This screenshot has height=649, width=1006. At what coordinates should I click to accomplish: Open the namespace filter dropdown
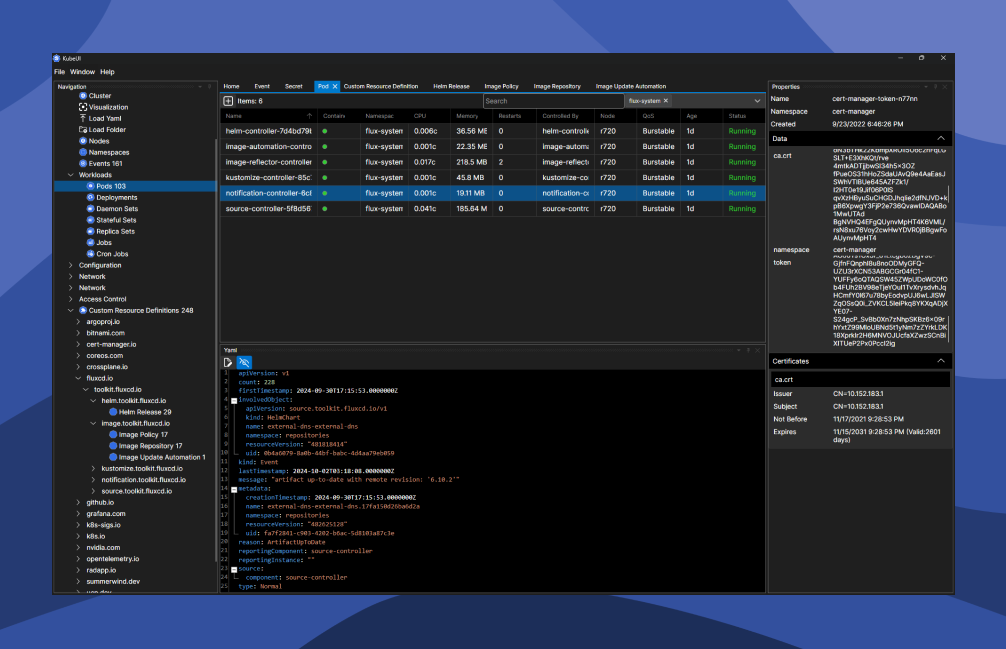pos(757,101)
